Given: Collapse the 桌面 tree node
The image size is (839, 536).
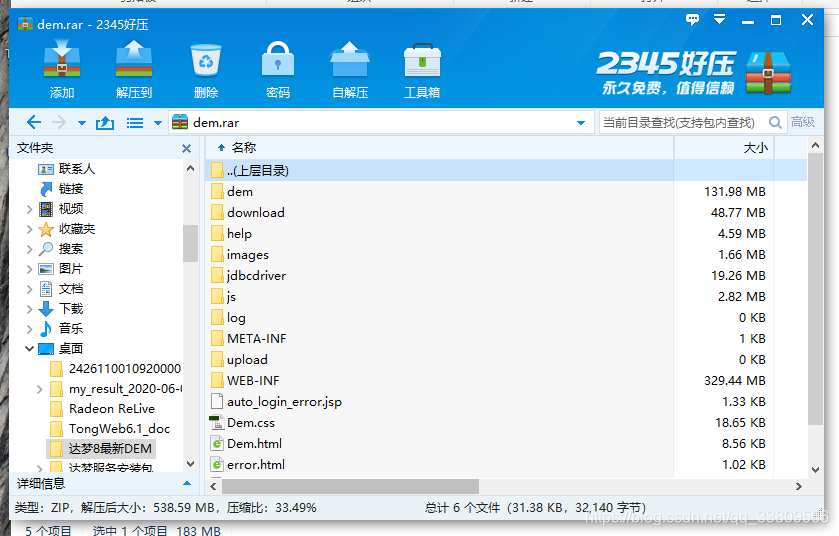Looking at the screenshot, I should tap(29, 349).
